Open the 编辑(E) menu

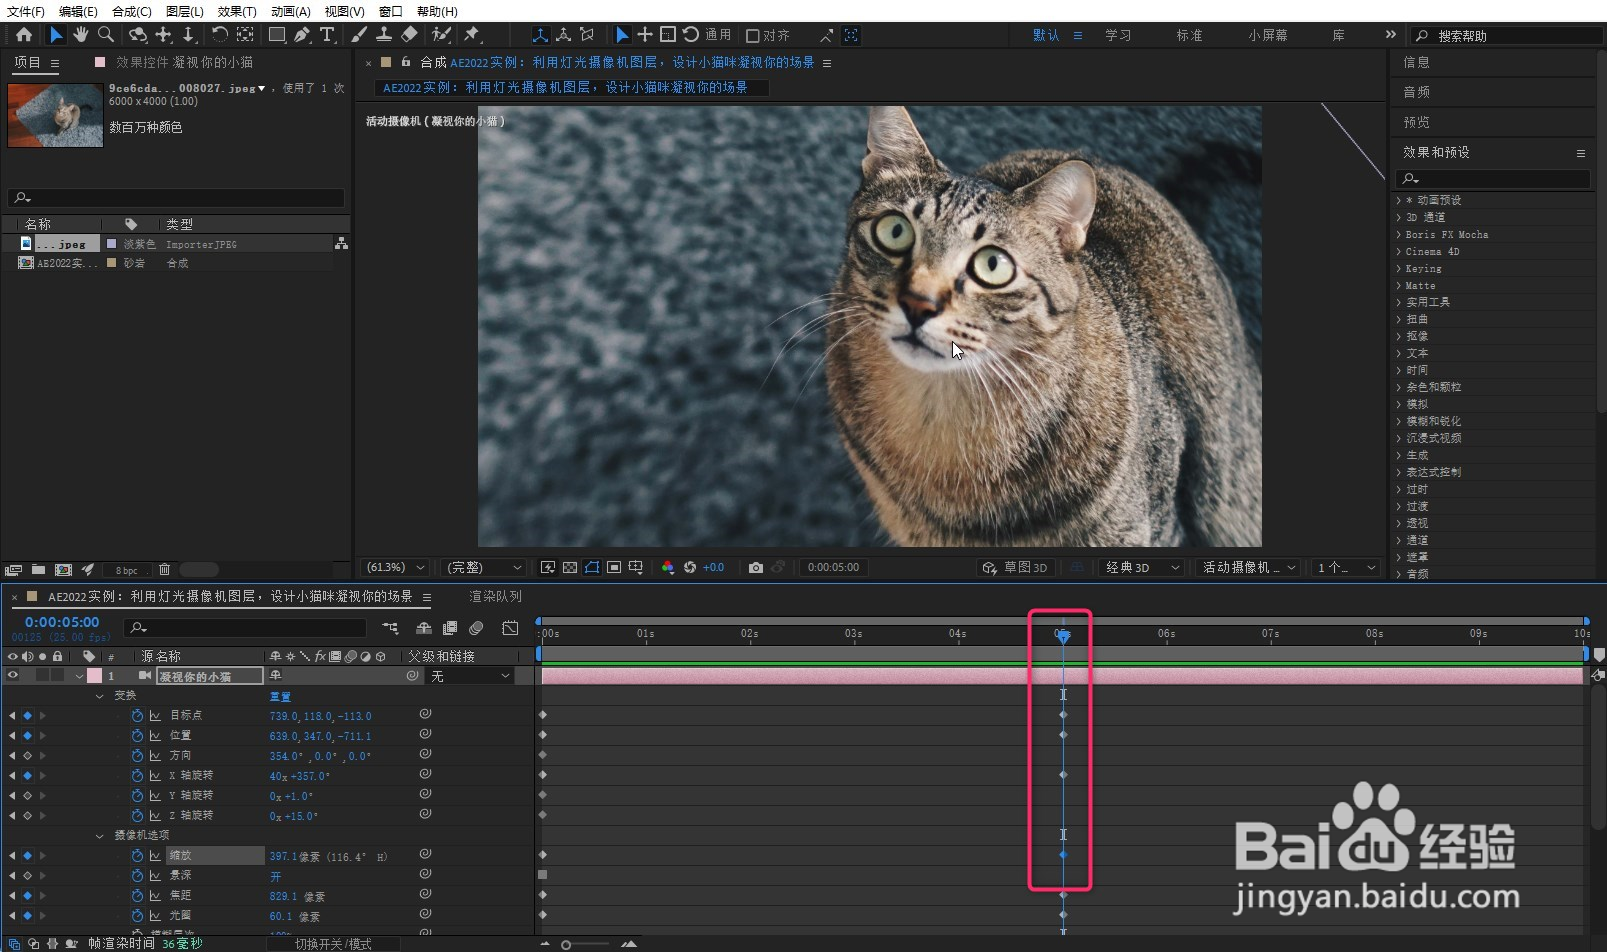tap(78, 11)
